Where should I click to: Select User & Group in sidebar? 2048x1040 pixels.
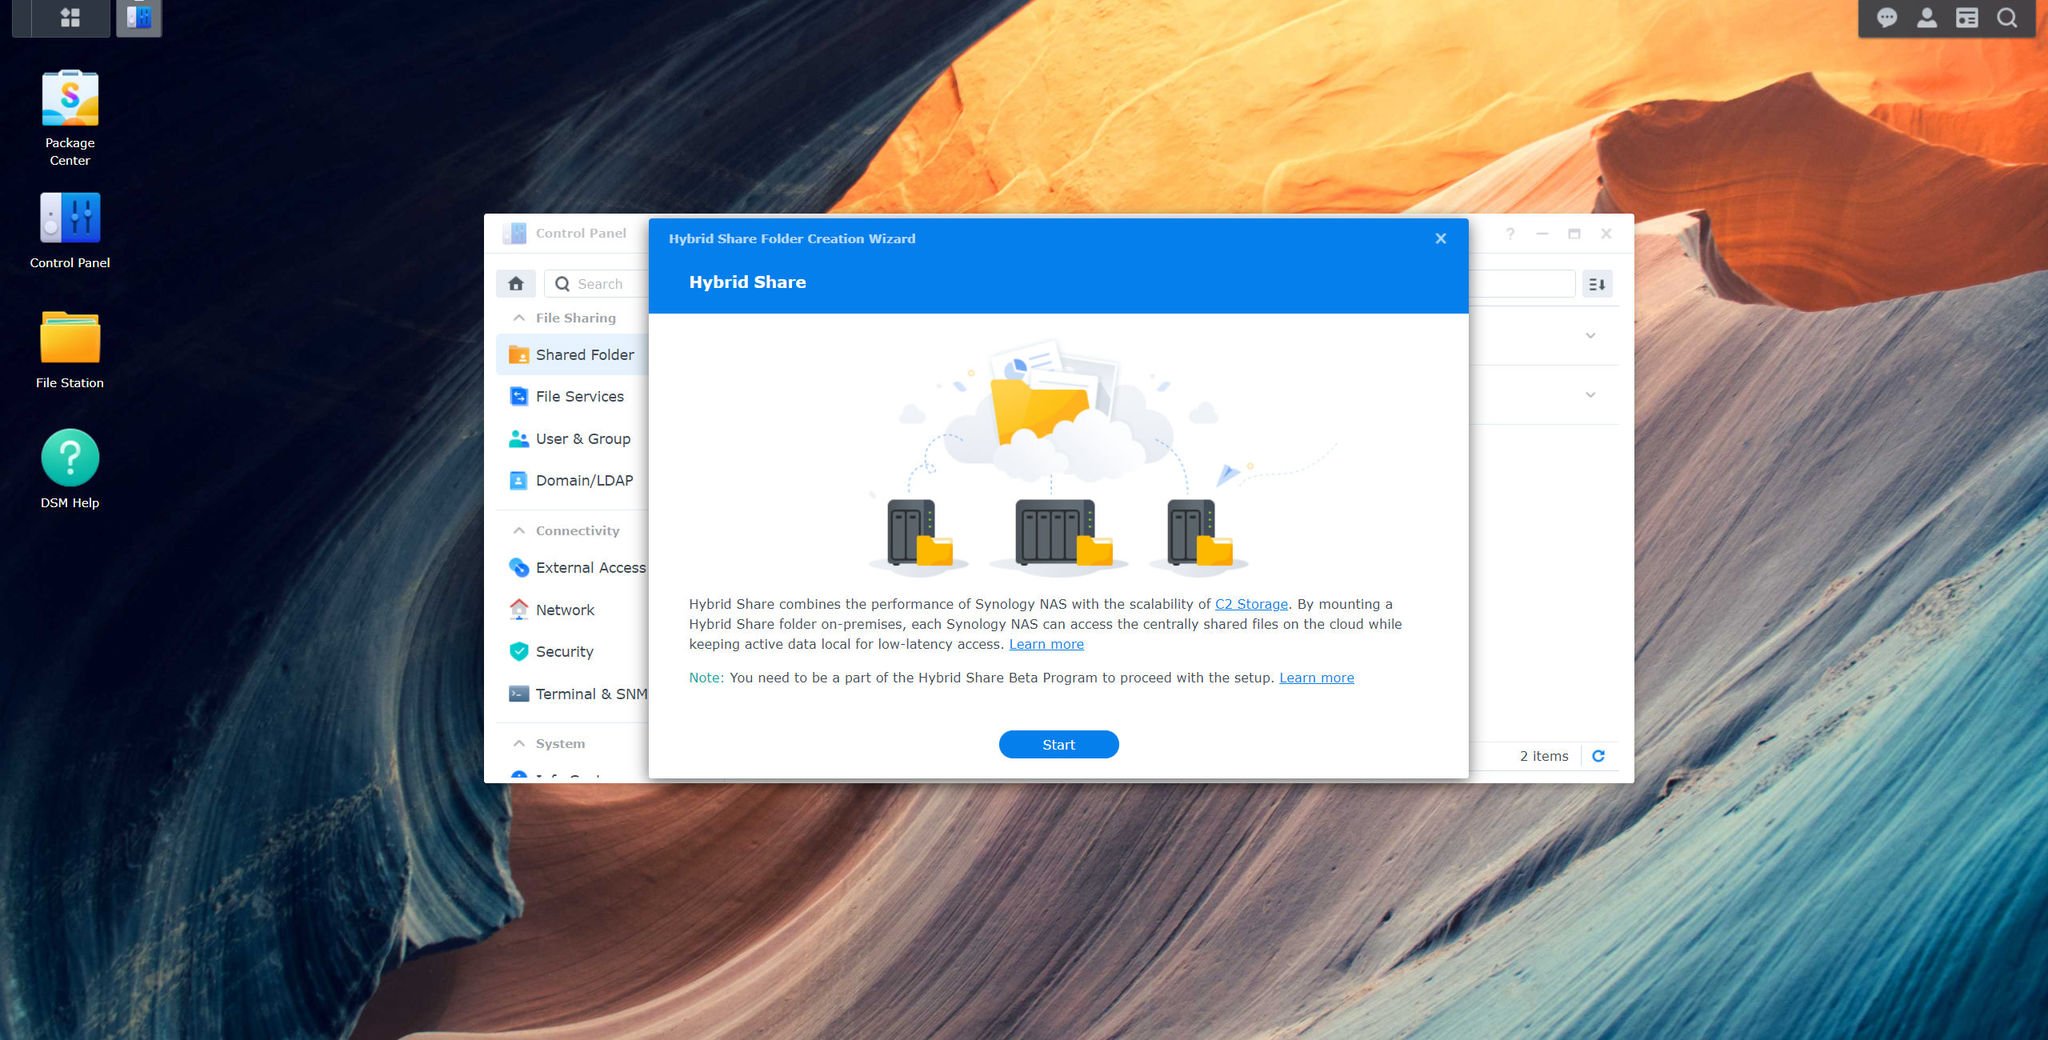[572, 439]
